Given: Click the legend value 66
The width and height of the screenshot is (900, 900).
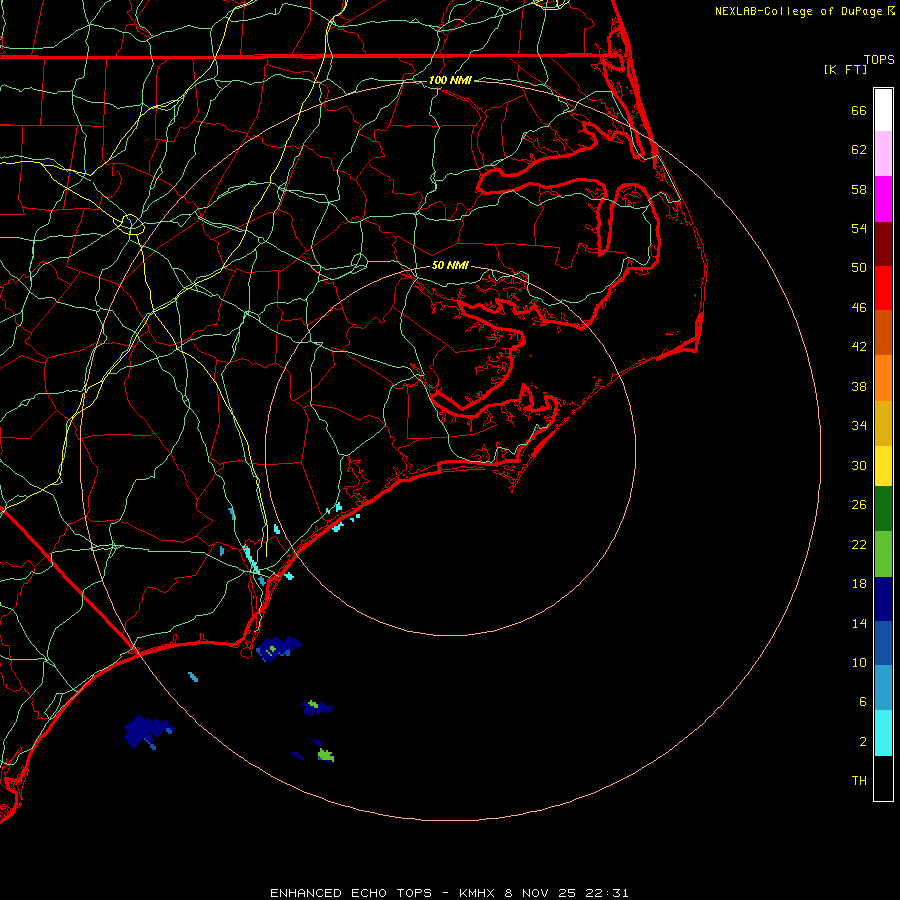Looking at the screenshot, I should (859, 110).
